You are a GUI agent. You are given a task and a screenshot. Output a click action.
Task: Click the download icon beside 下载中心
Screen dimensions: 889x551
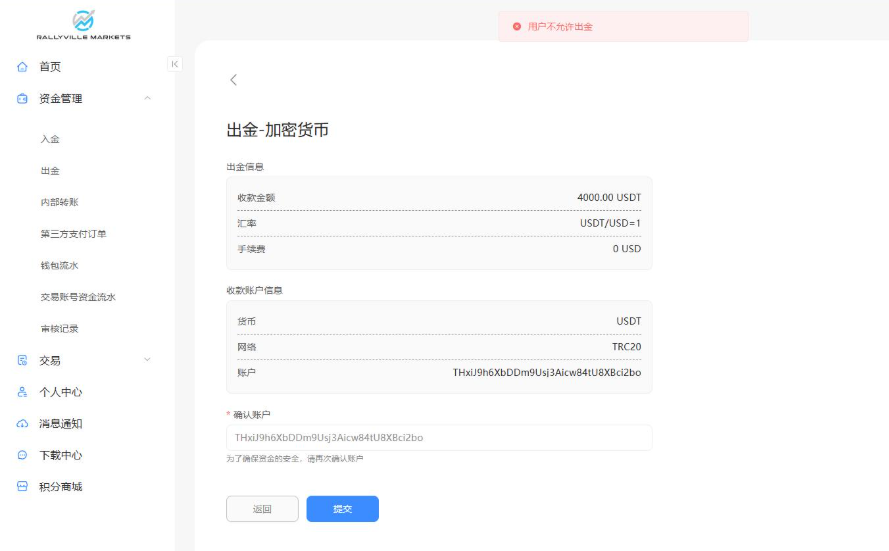[x=22, y=455]
